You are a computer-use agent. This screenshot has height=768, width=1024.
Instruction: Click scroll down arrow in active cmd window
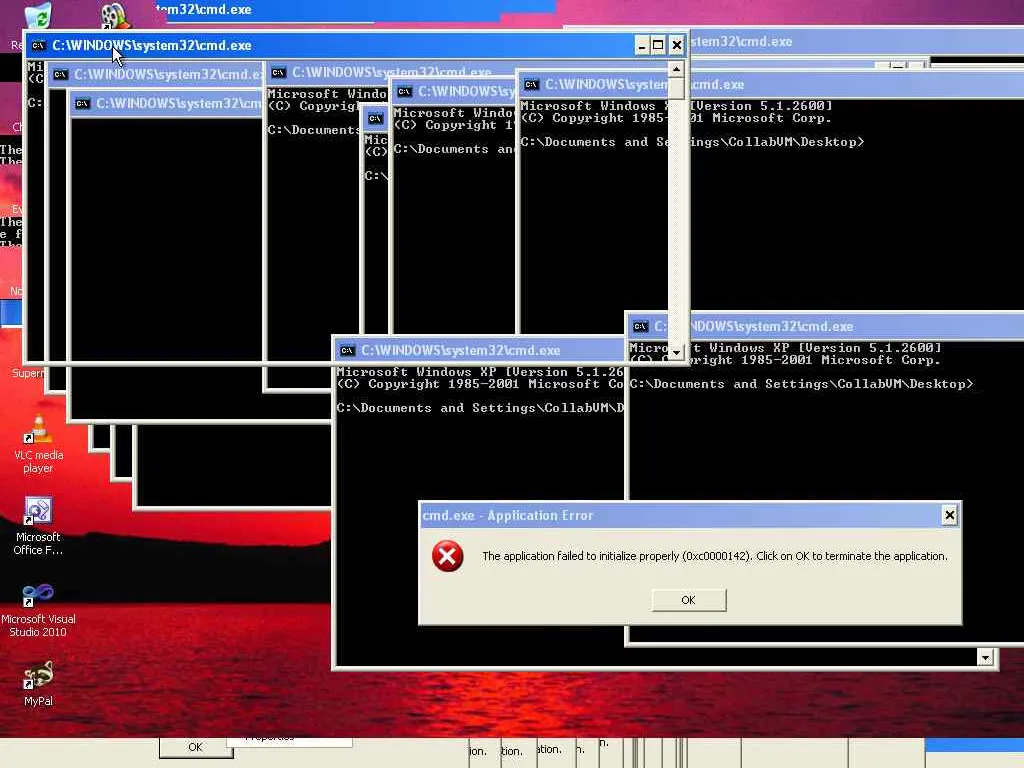pyautogui.click(x=676, y=352)
